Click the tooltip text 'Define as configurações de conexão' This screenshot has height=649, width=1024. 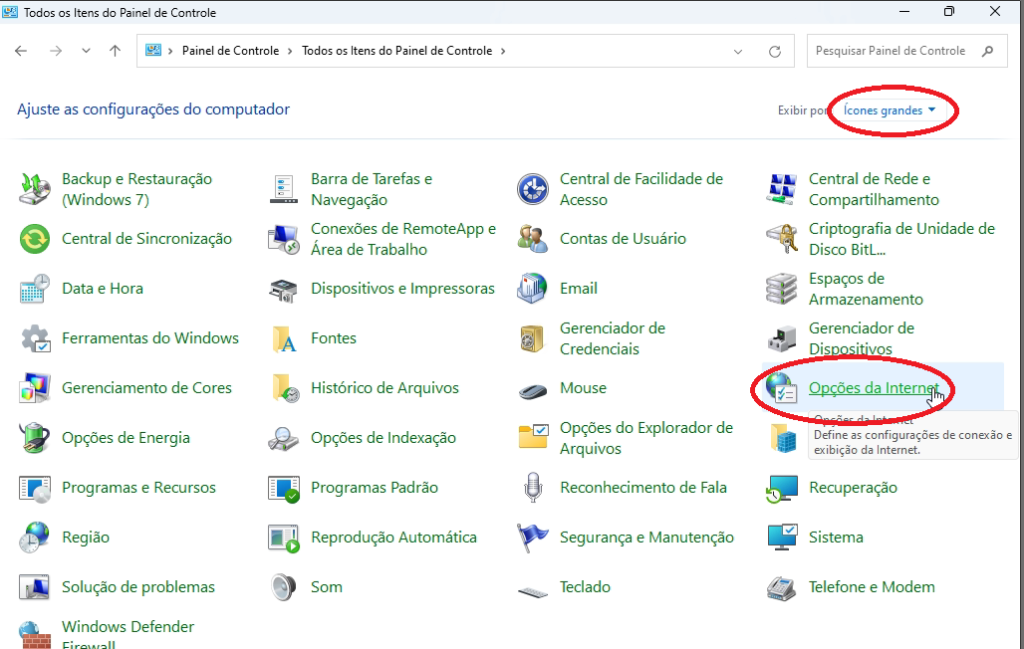(x=913, y=435)
